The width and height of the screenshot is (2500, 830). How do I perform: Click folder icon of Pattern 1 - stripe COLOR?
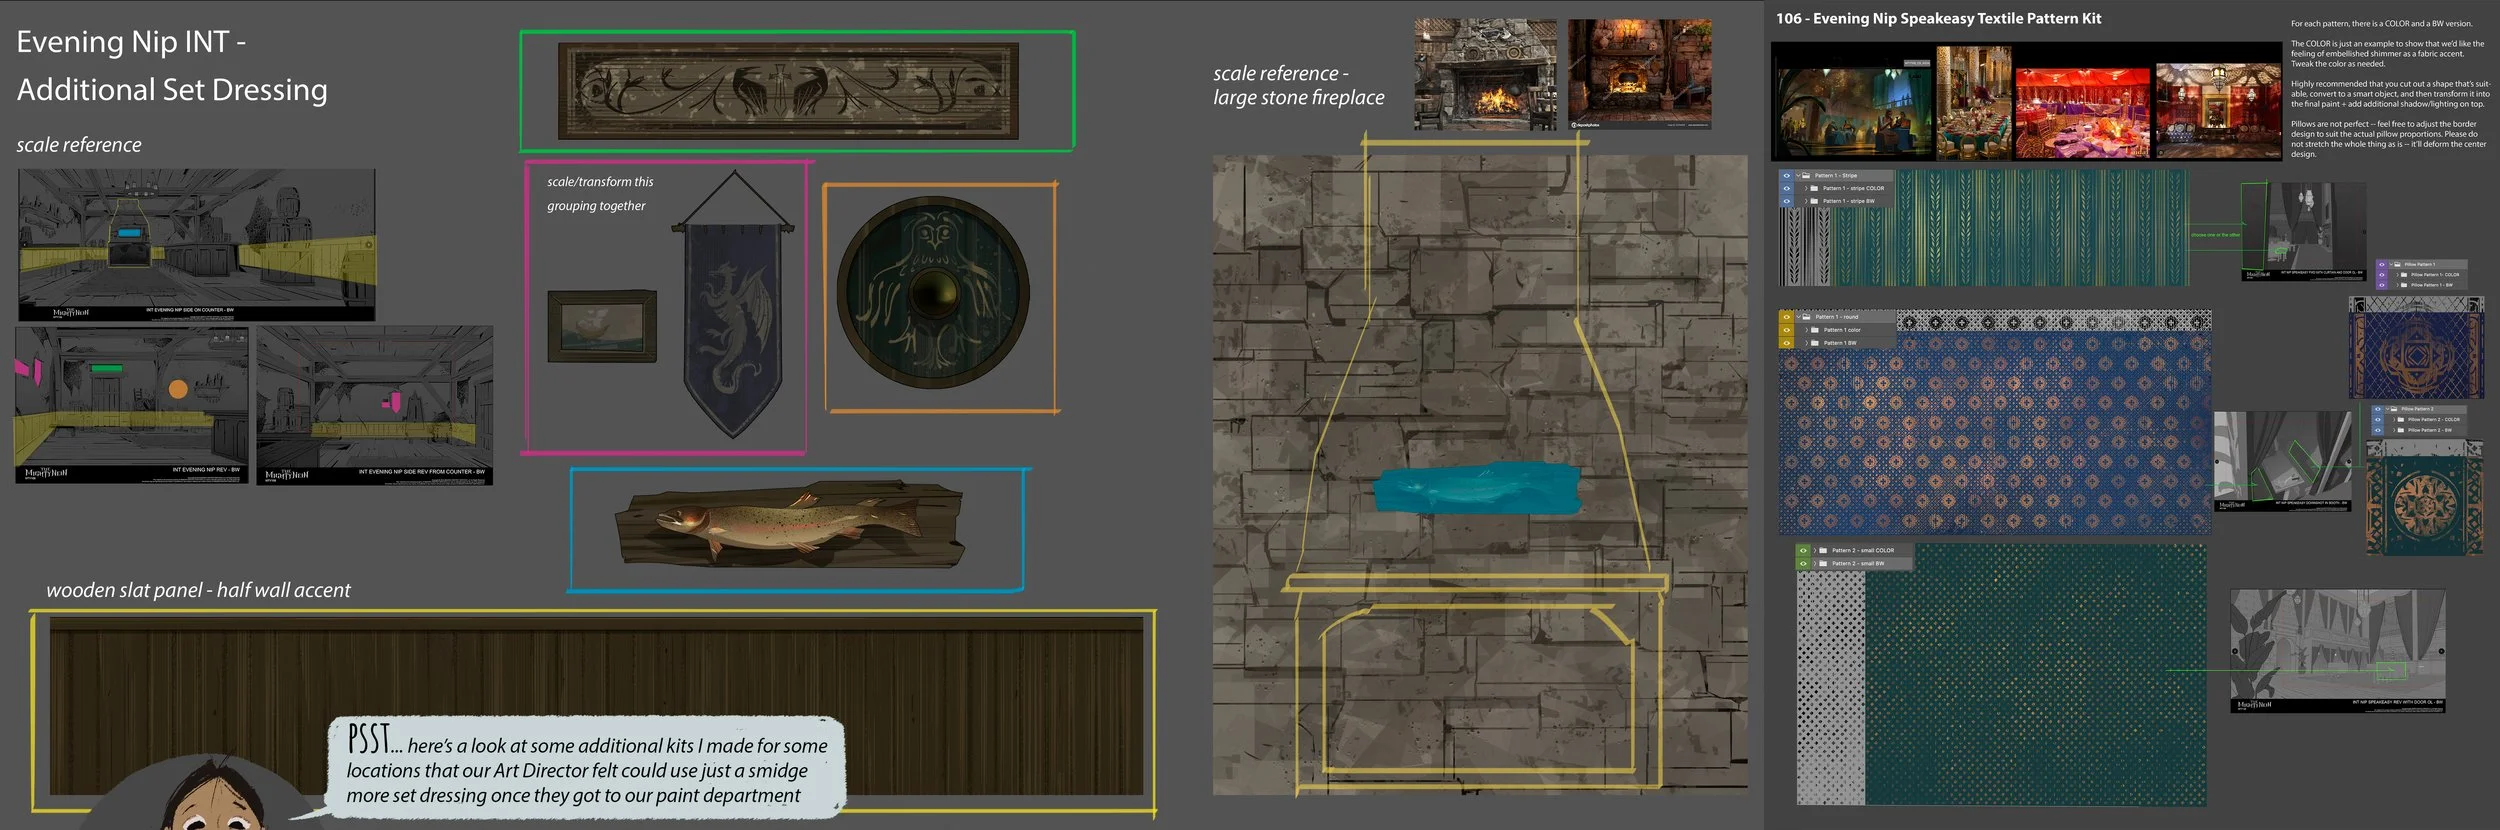click(x=1814, y=188)
